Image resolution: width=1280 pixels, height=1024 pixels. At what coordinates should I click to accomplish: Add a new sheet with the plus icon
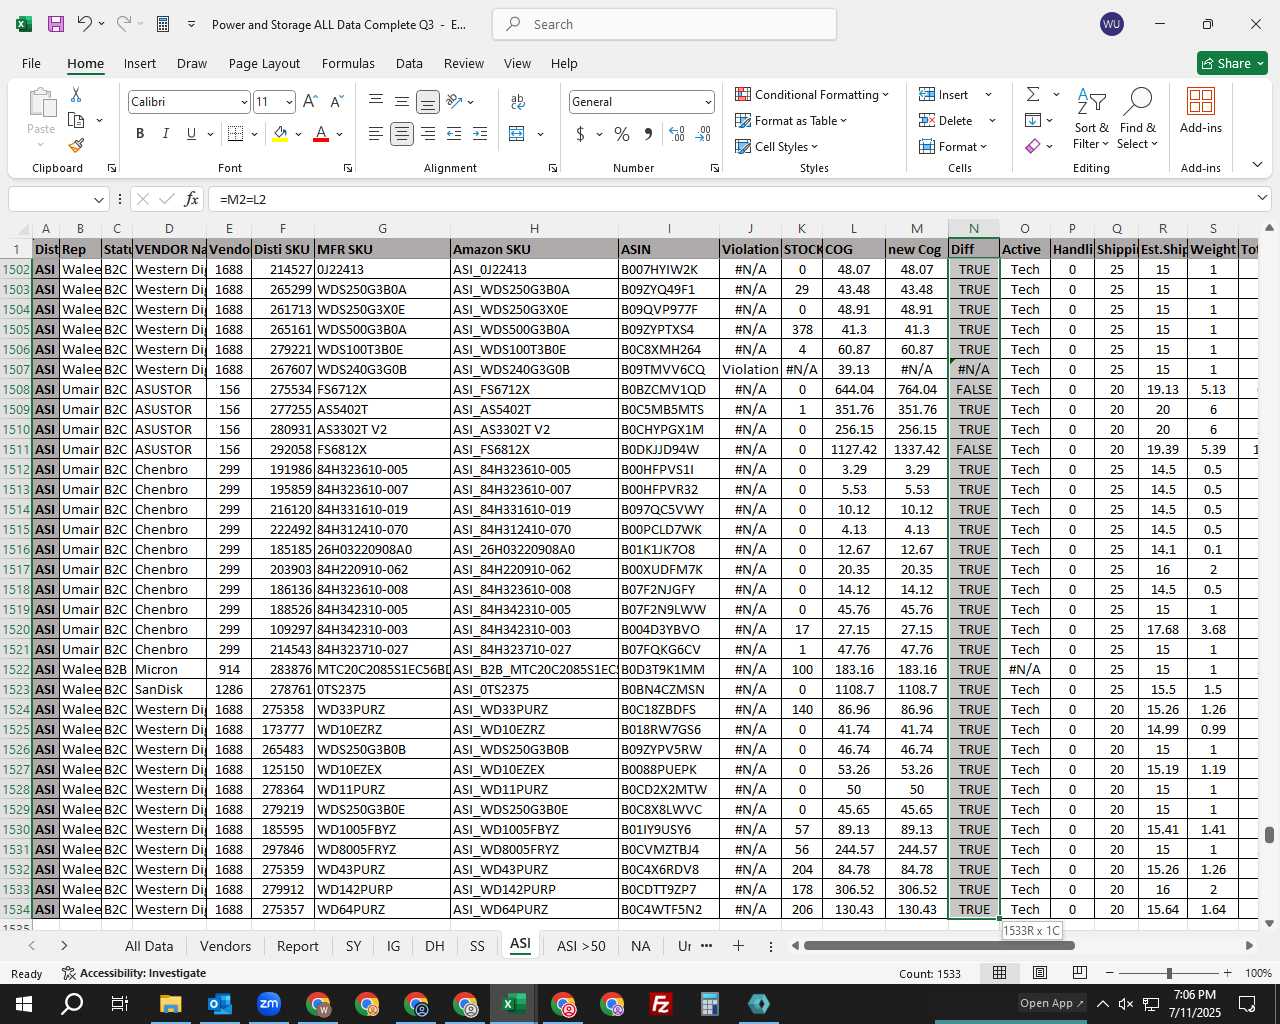738,946
